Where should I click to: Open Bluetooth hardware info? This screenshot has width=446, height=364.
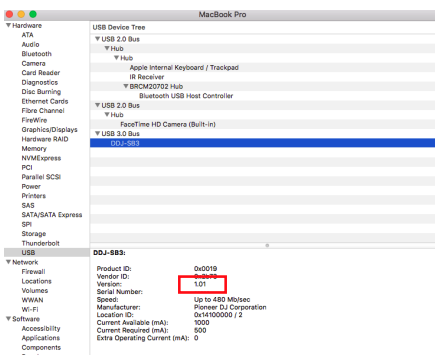37,54
